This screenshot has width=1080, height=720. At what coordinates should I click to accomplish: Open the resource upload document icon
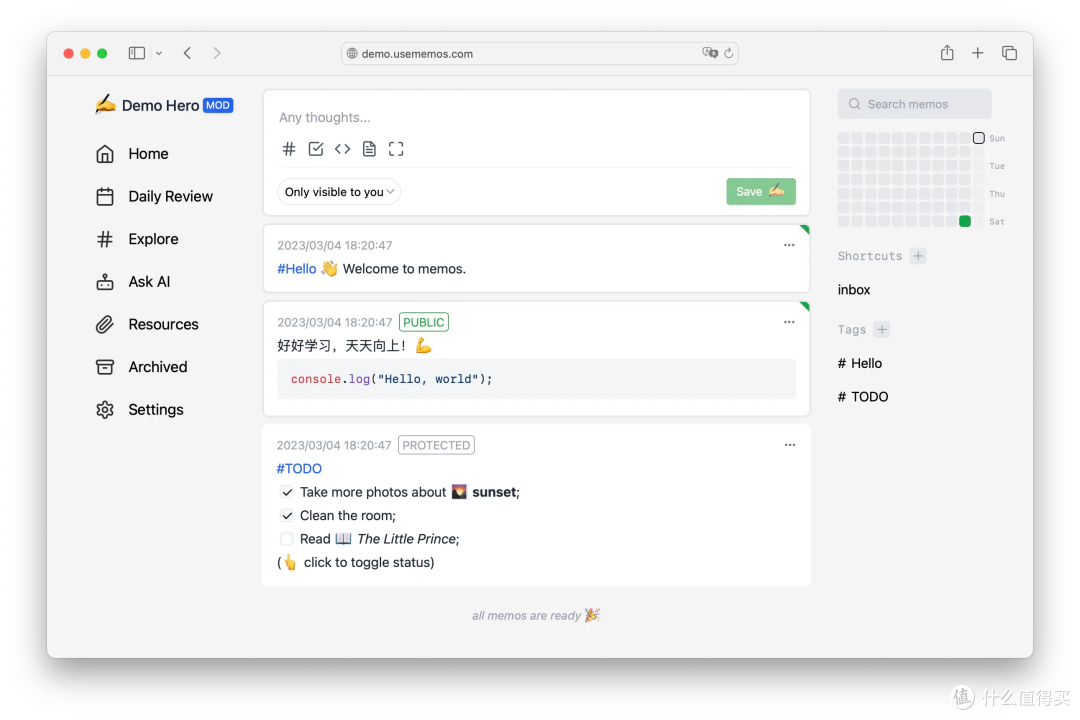click(x=369, y=149)
